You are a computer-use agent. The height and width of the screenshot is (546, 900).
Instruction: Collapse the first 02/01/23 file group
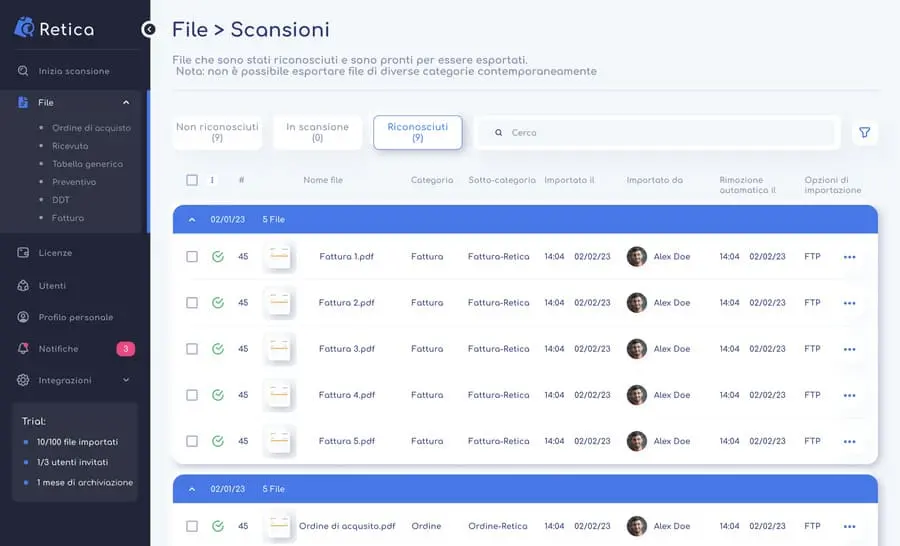pyautogui.click(x=192, y=219)
